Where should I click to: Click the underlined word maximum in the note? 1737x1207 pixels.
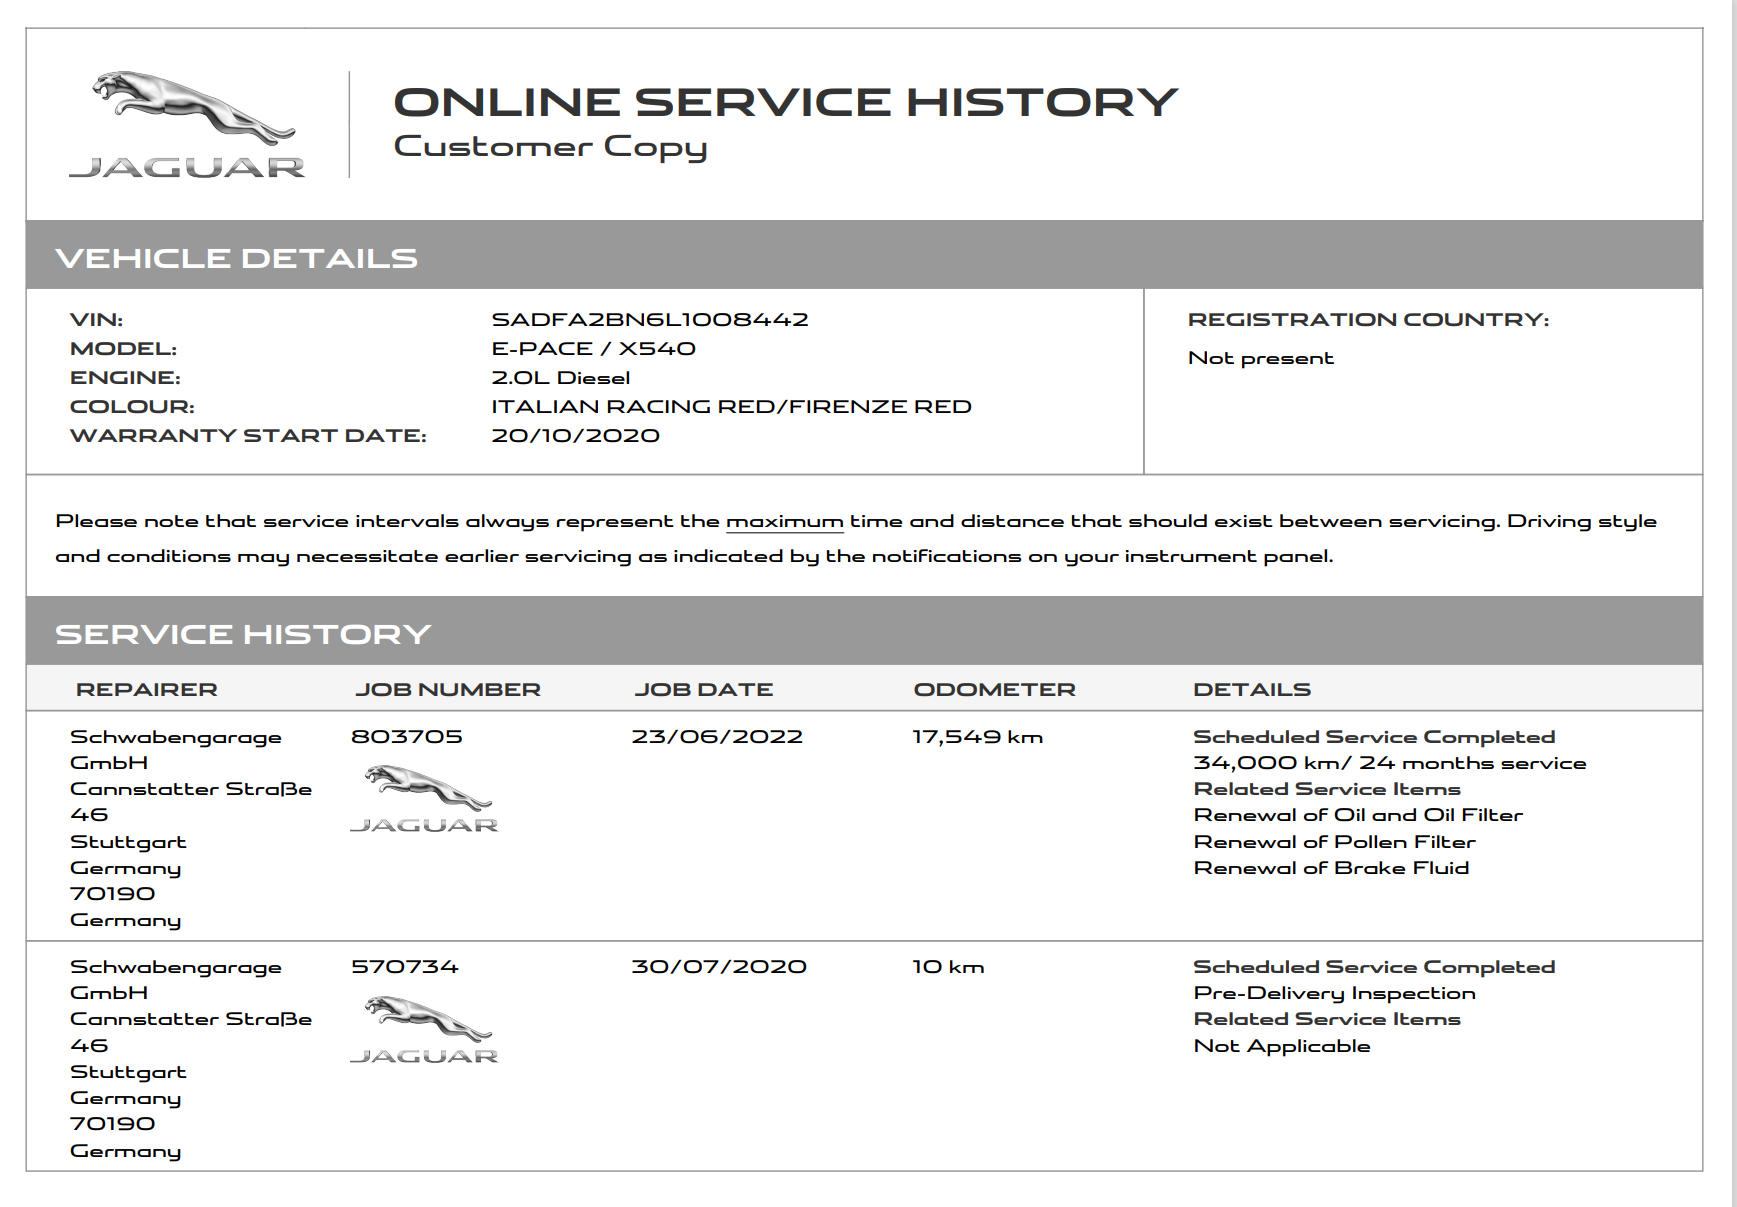785,521
